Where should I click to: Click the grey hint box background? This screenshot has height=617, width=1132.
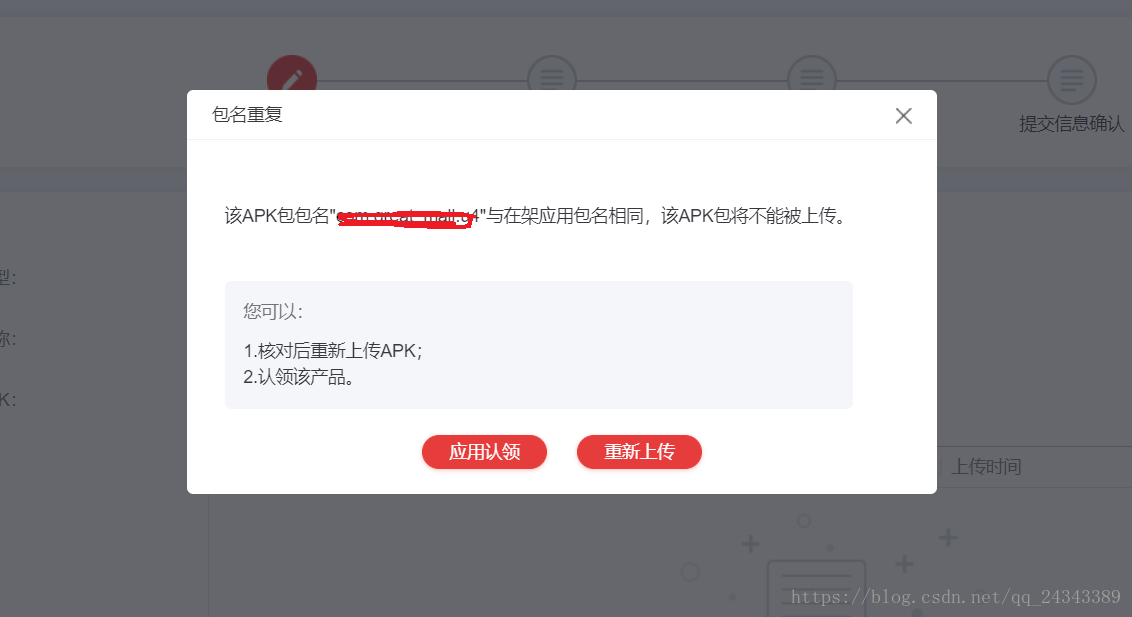point(539,345)
